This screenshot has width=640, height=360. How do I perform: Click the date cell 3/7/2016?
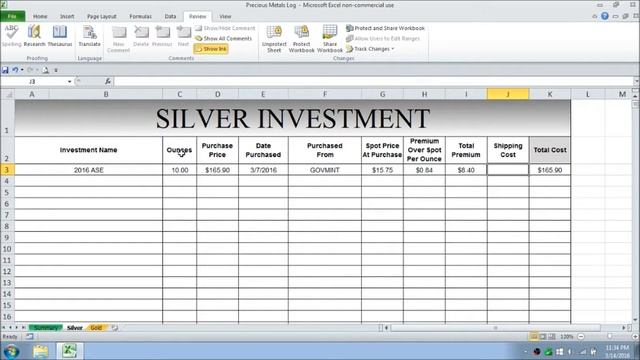point(263,170)
